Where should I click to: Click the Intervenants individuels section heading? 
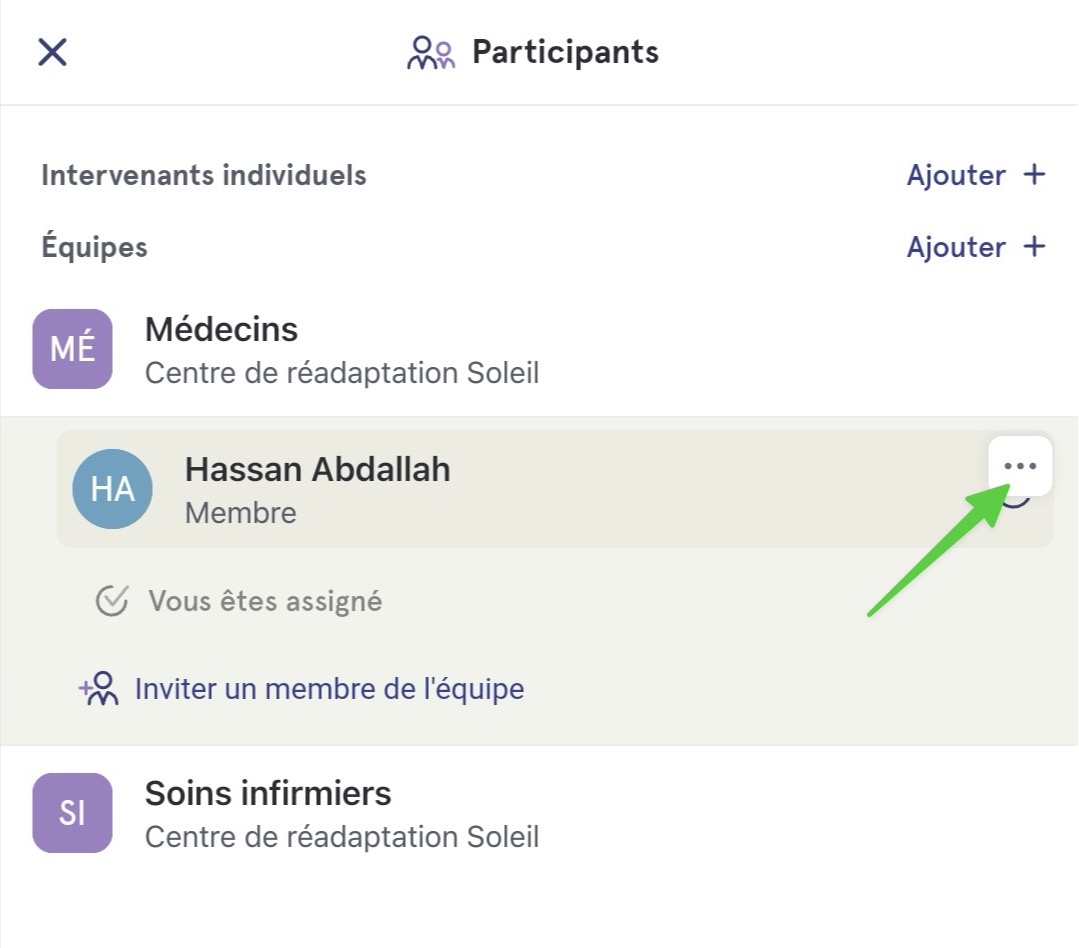tap(204, 175)
